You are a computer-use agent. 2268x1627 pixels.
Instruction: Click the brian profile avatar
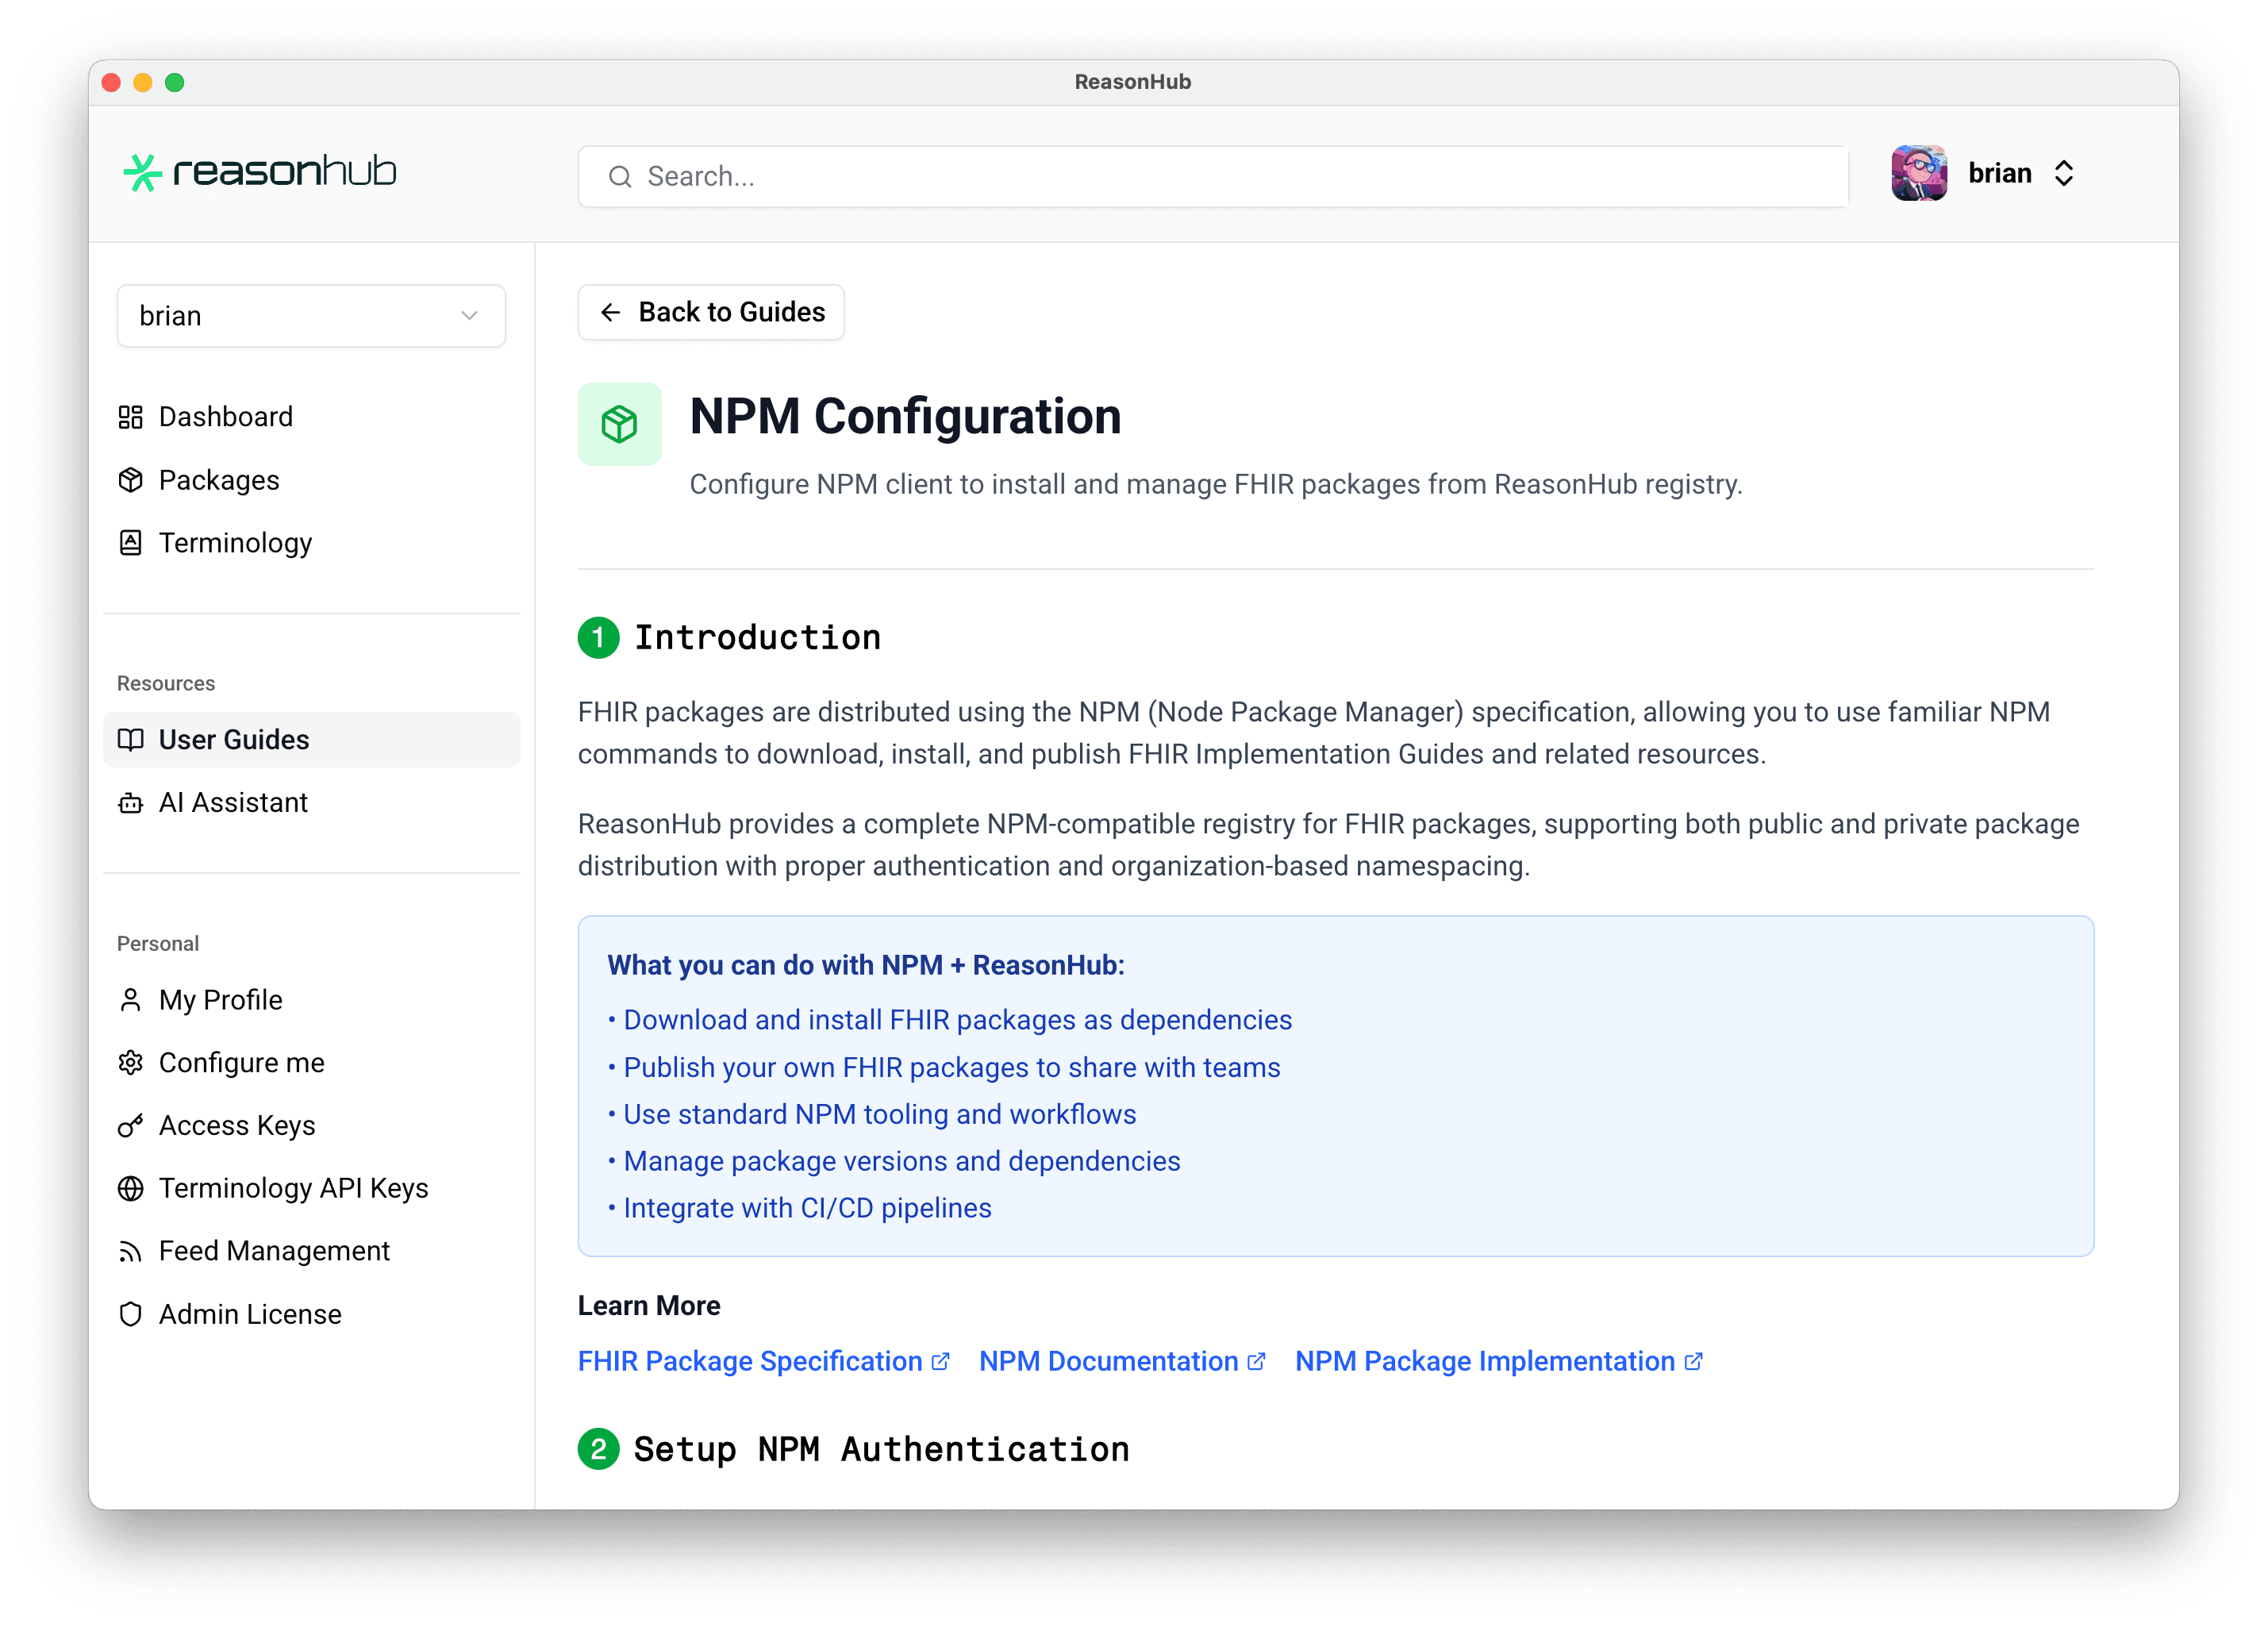pos(1918,173)
